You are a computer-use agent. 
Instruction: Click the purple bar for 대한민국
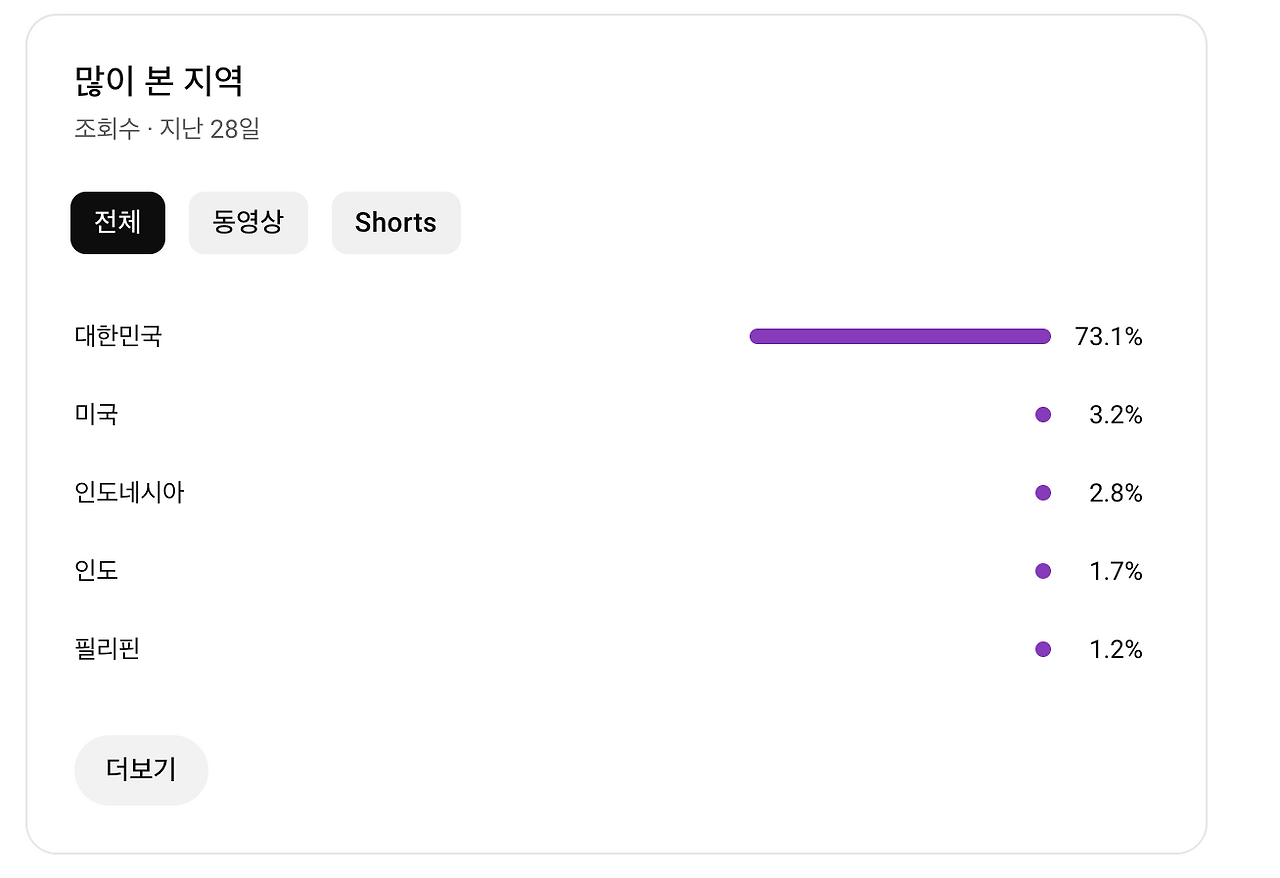pos(900,336)
